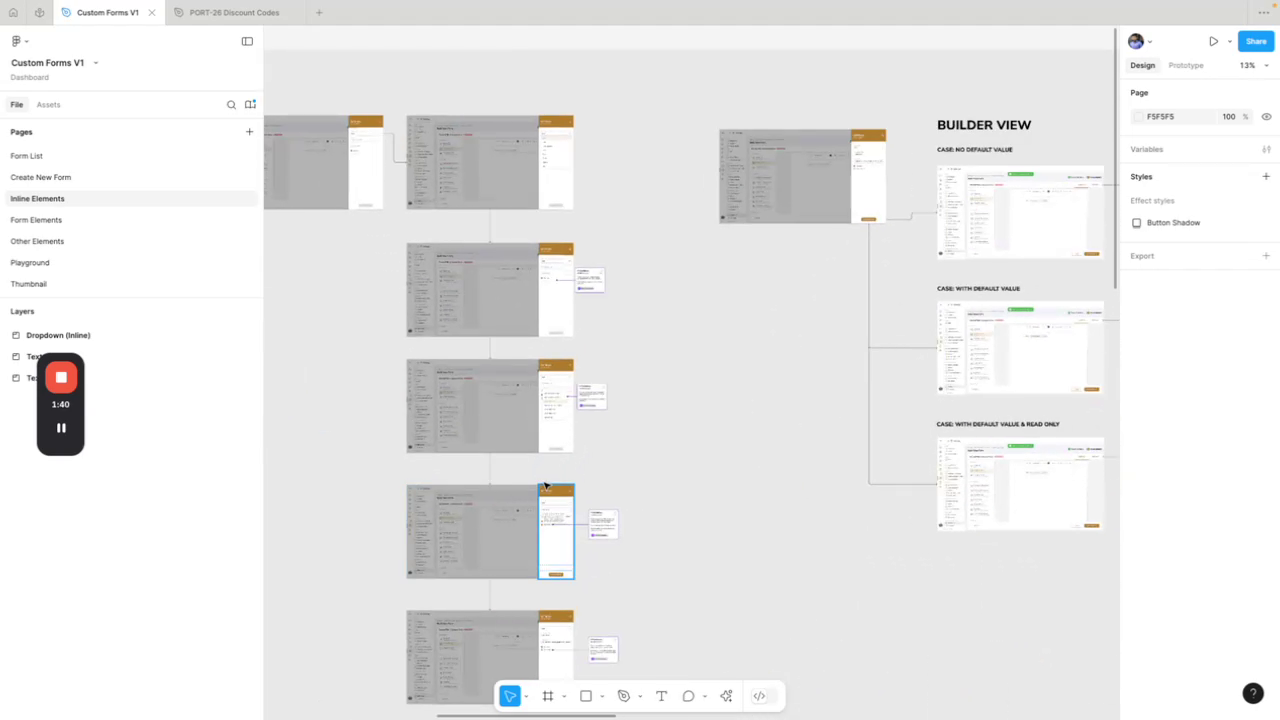Select the highlighted blue frame on canvas

click(556, 531)
